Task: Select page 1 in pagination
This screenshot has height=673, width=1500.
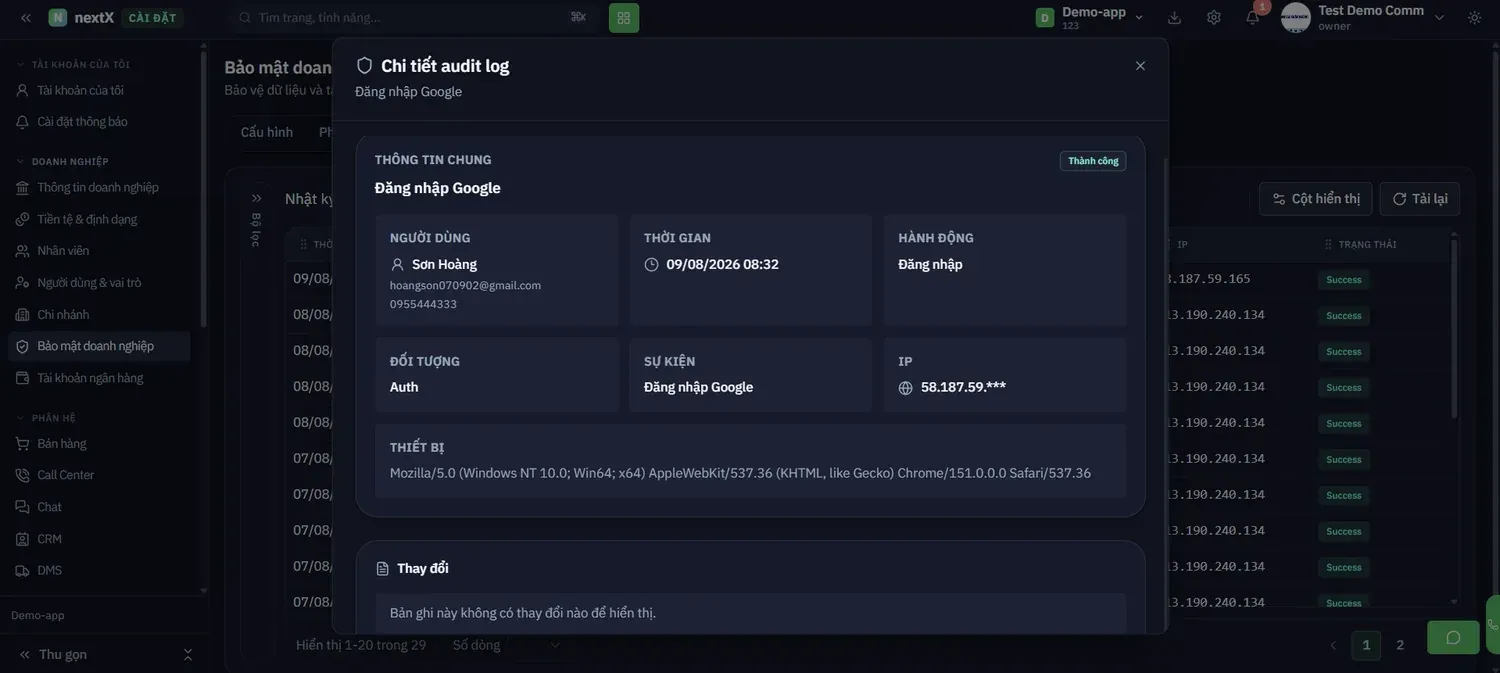Action: coord(1366,645)
